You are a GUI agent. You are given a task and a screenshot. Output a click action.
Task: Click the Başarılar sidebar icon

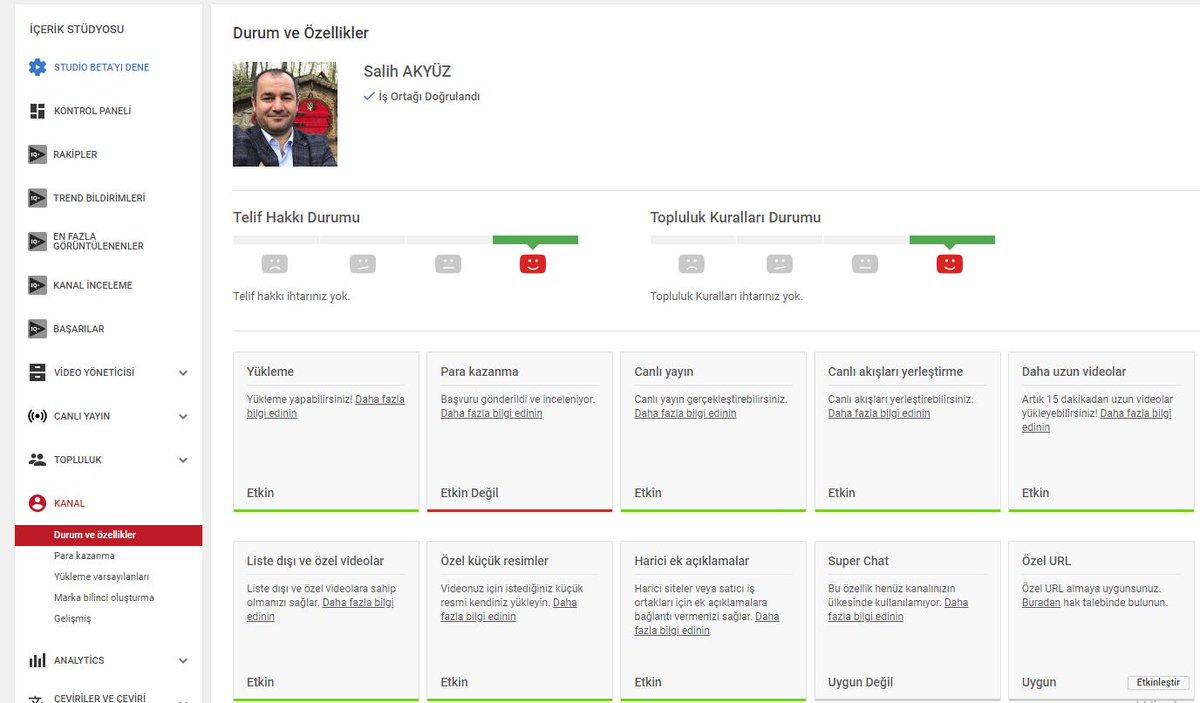pyautogui.click(x=37, y=328)
